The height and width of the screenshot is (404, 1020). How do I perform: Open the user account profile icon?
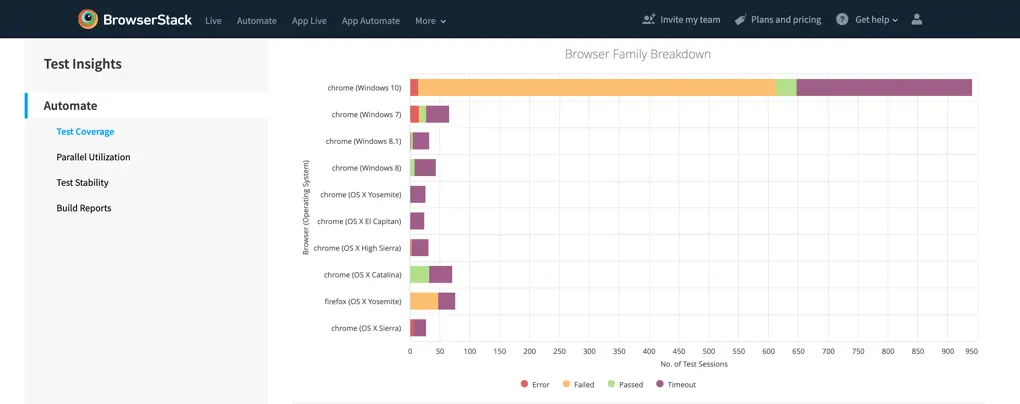[917, 19]
